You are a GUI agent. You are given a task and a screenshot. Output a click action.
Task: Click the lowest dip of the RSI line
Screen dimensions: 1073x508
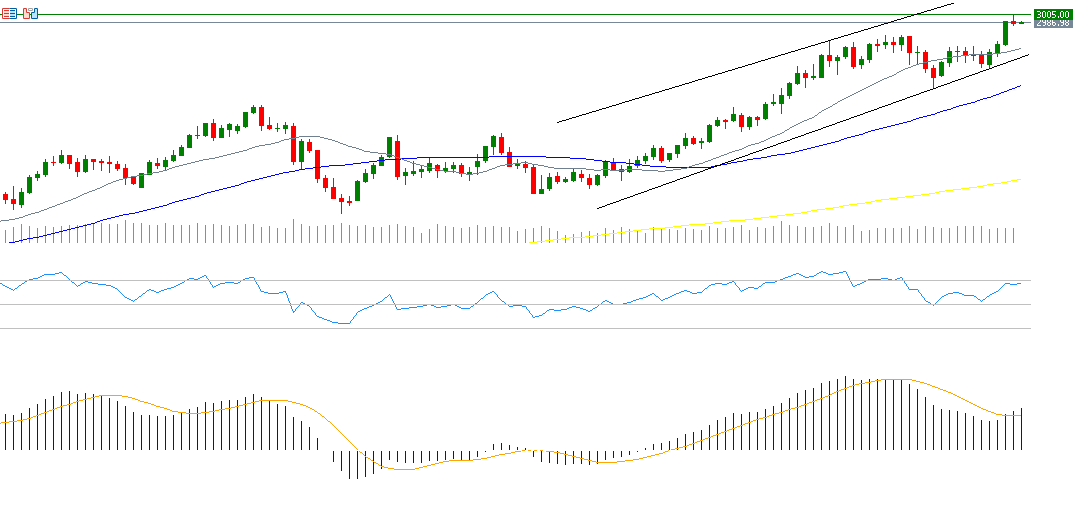(343, 324)
